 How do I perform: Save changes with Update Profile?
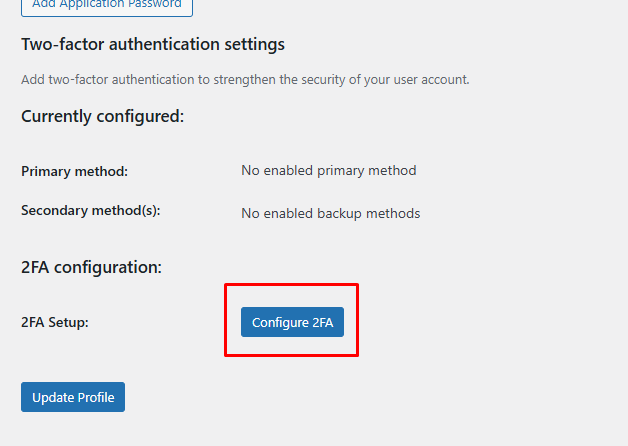[x=73, y=397]
